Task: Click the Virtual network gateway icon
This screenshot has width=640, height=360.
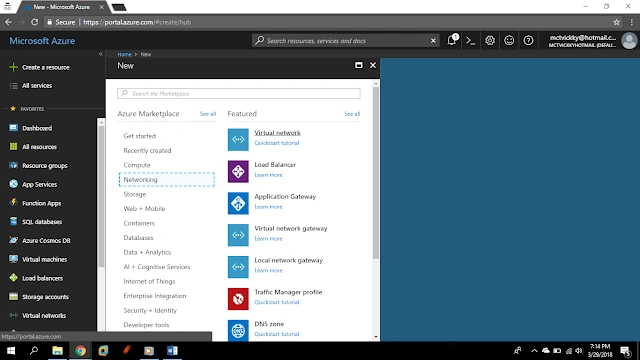Action: click(x=238, y=235)
